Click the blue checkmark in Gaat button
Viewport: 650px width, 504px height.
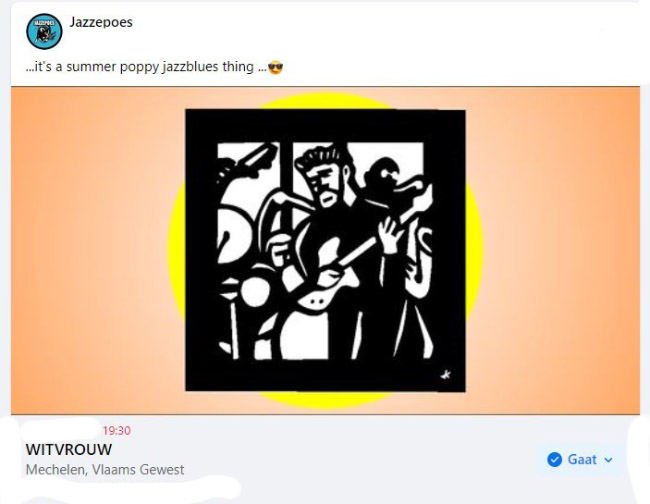click(x=554, y=459)
